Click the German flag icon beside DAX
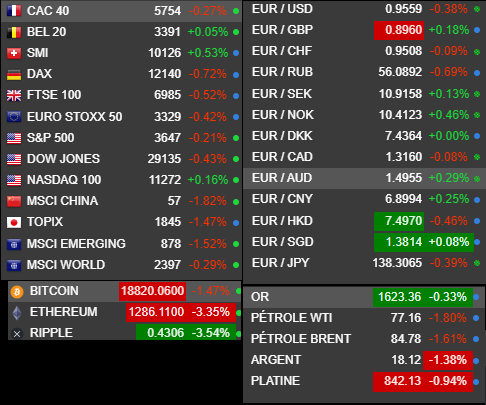The width and height of the screenshot is (486, 405). (x=14, y=74)
